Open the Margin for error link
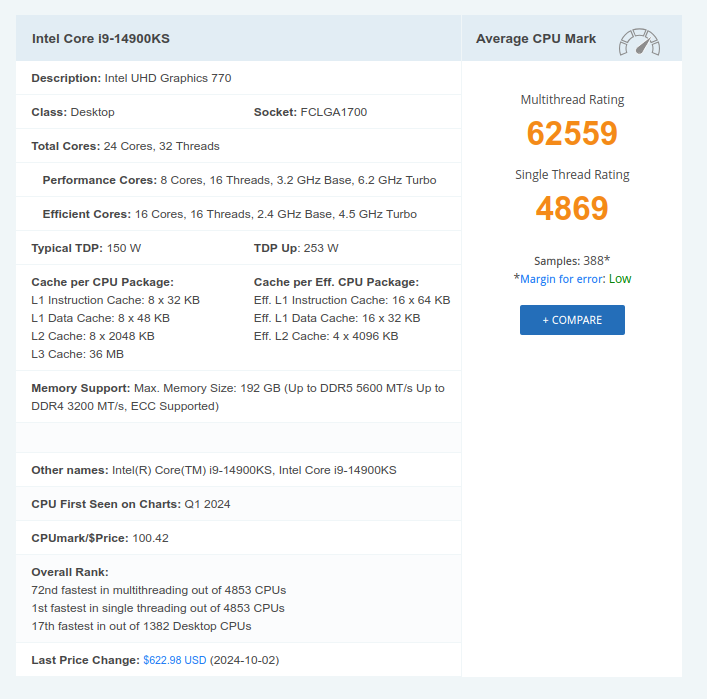 [561, 279]
